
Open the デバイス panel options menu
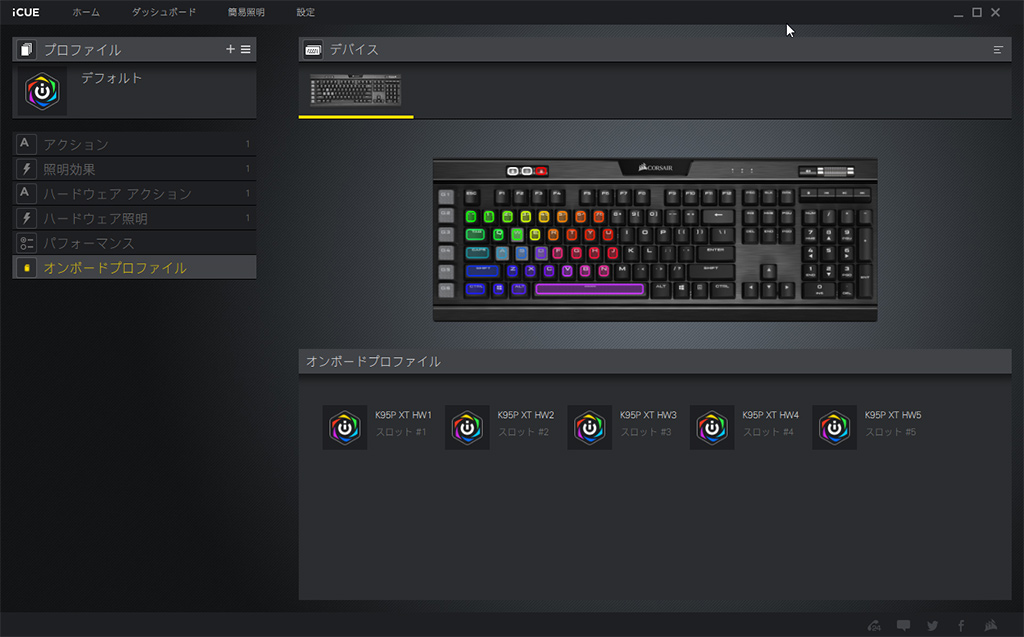pos(998,50)
